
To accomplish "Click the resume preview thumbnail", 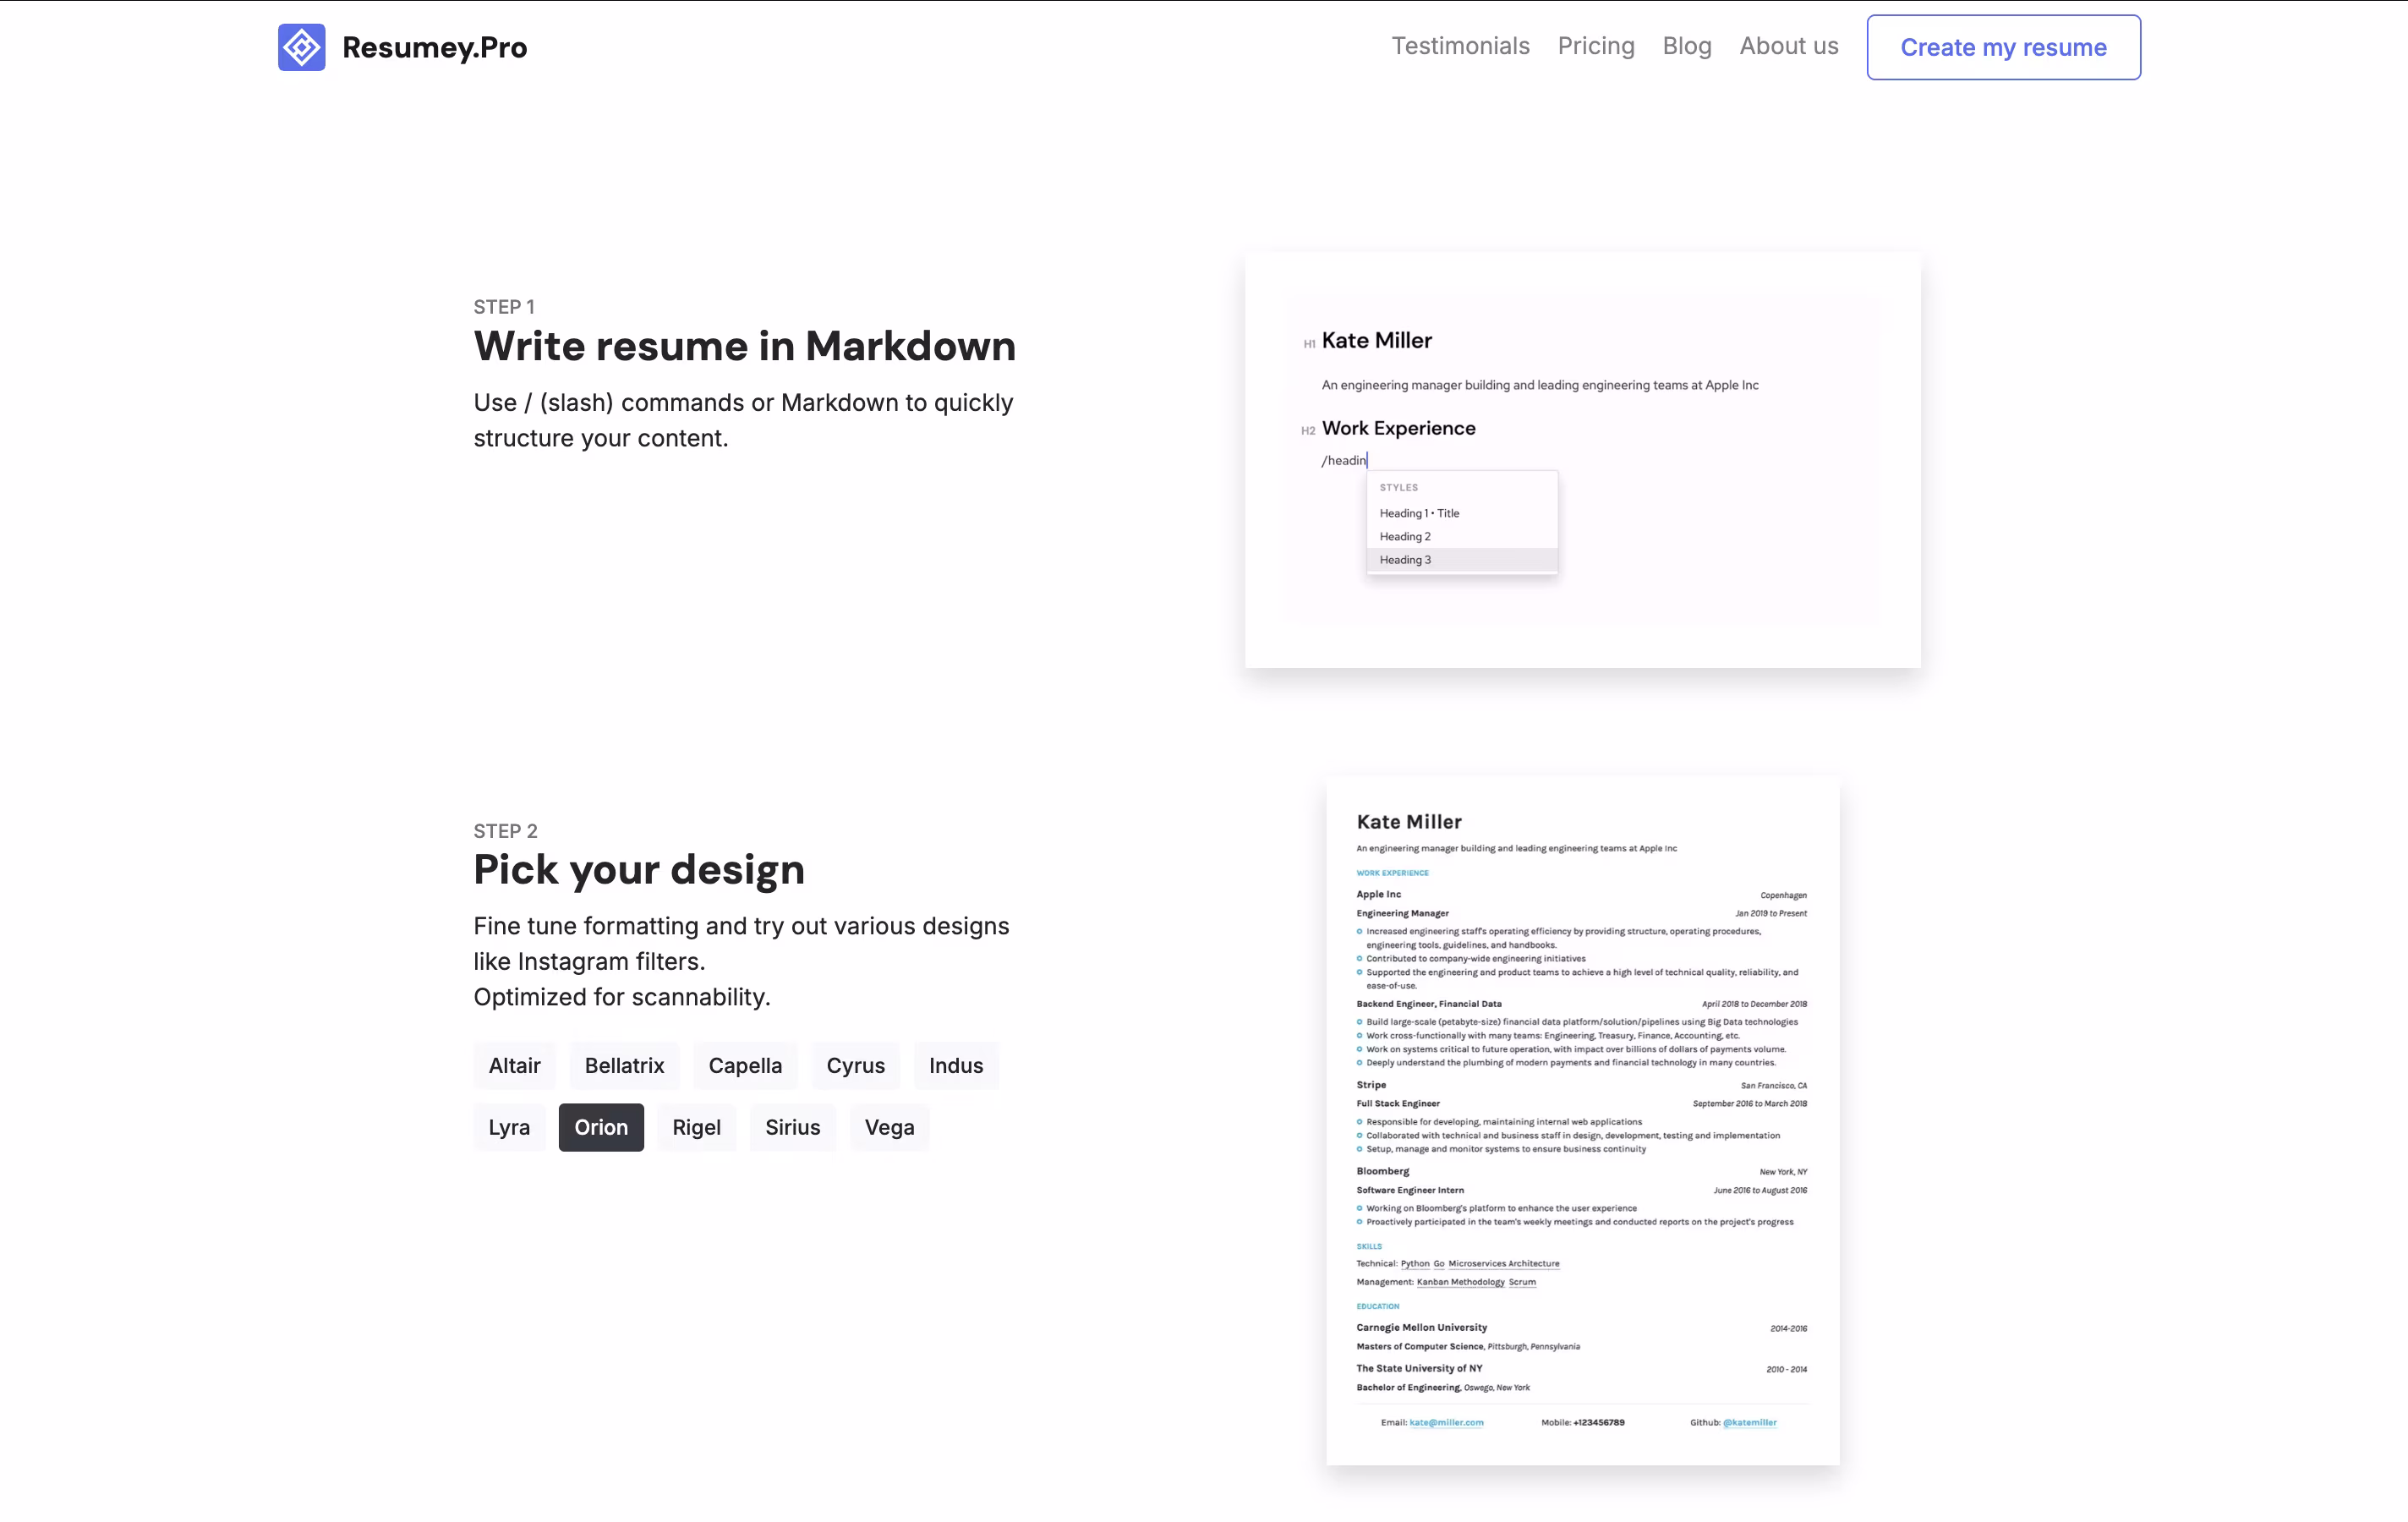I will (x=1582, y=1120).
